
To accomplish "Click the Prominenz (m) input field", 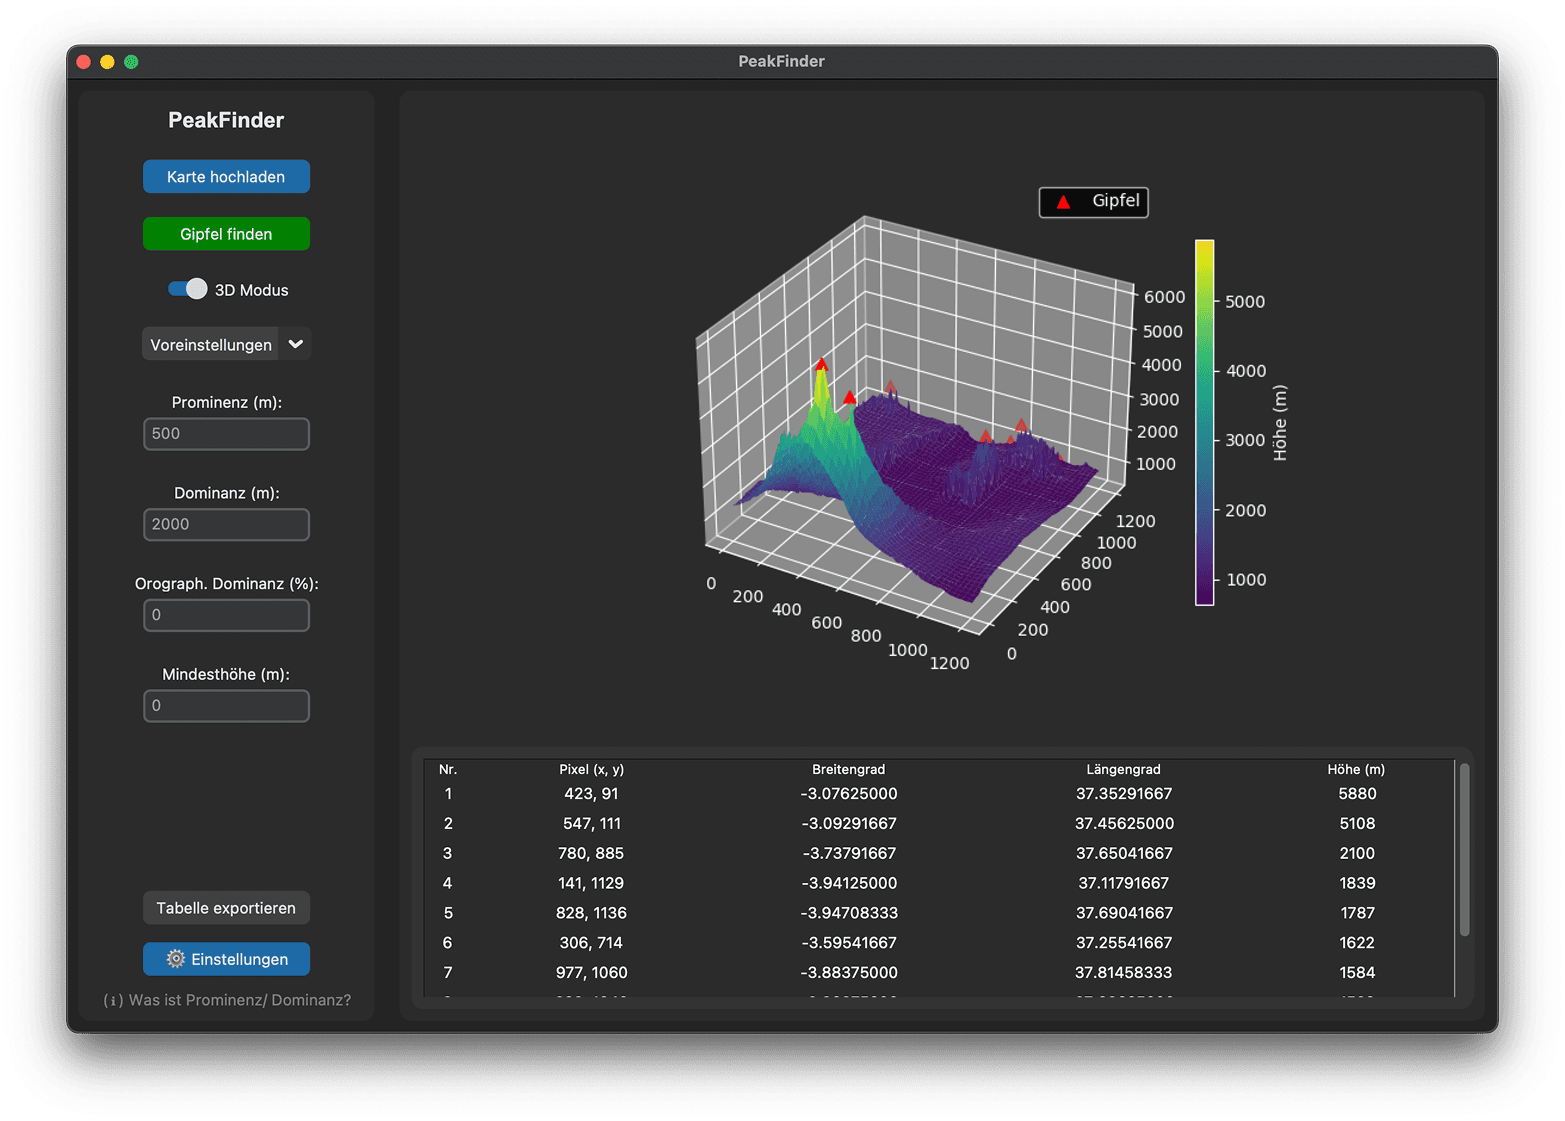I will [226, 434].
